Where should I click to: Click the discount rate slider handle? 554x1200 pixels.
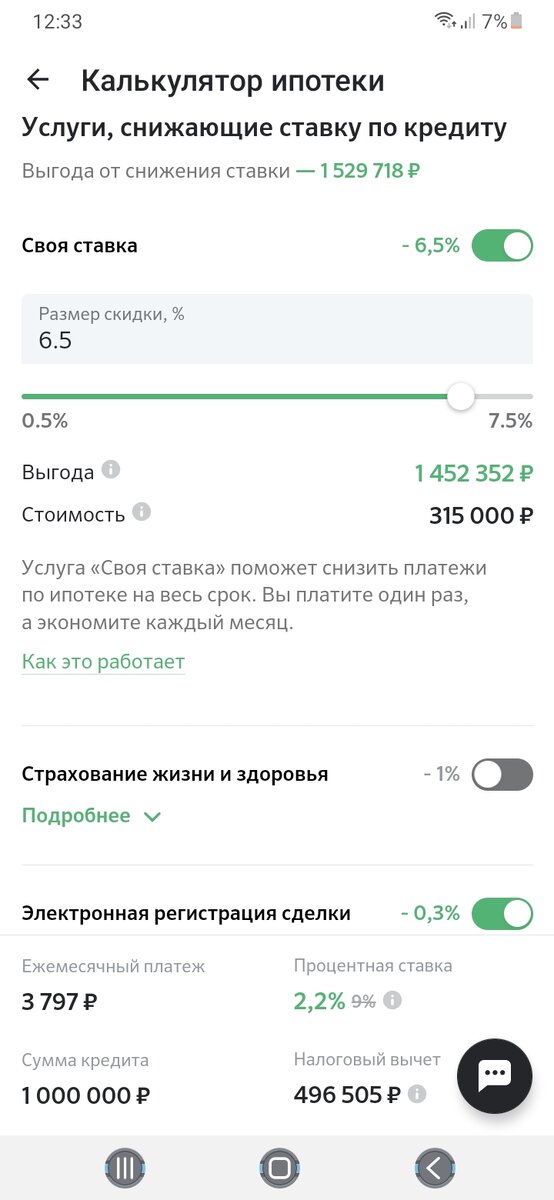pos(460,397)
